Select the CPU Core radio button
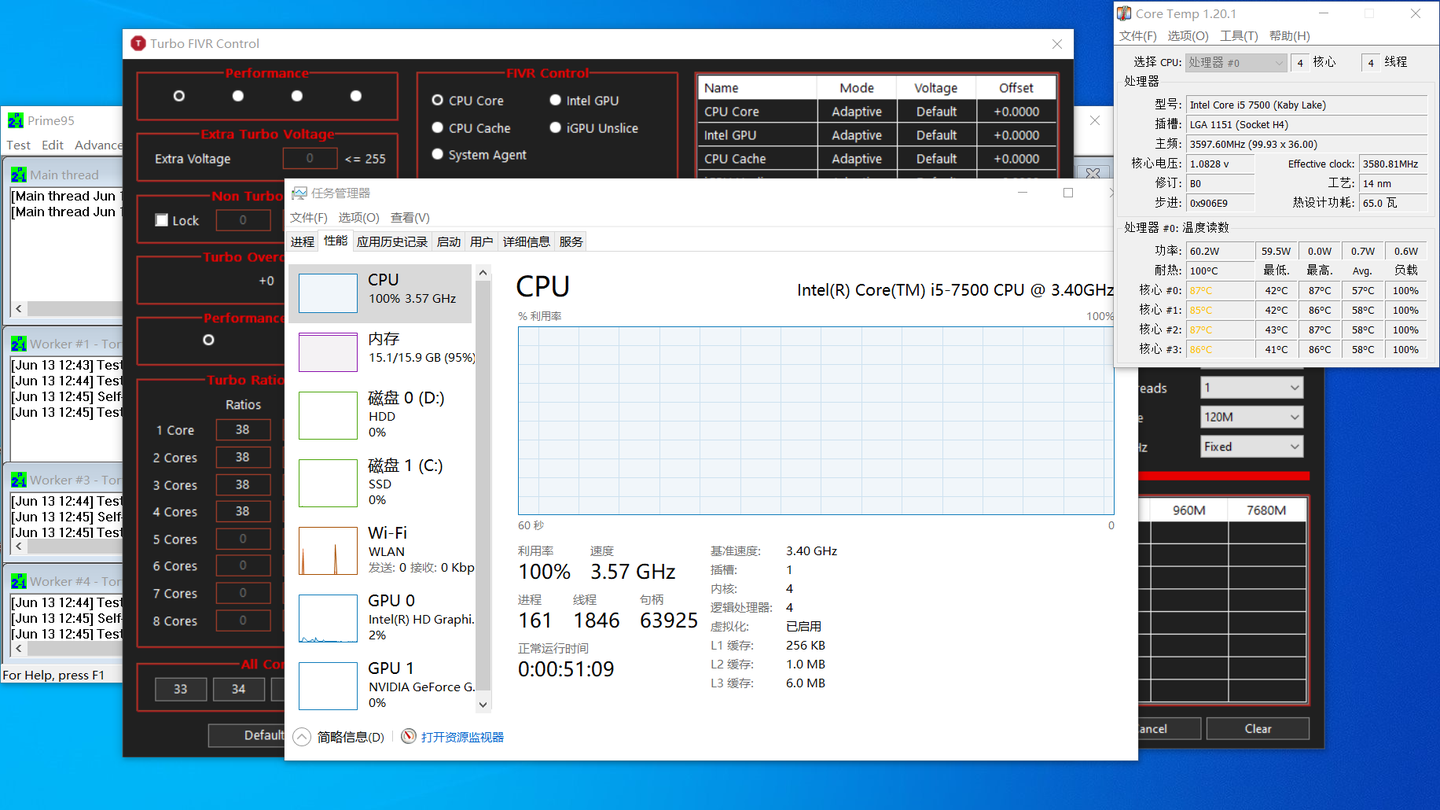The height and width of the screenshot is (810, 1440). [x=437, y=100]
